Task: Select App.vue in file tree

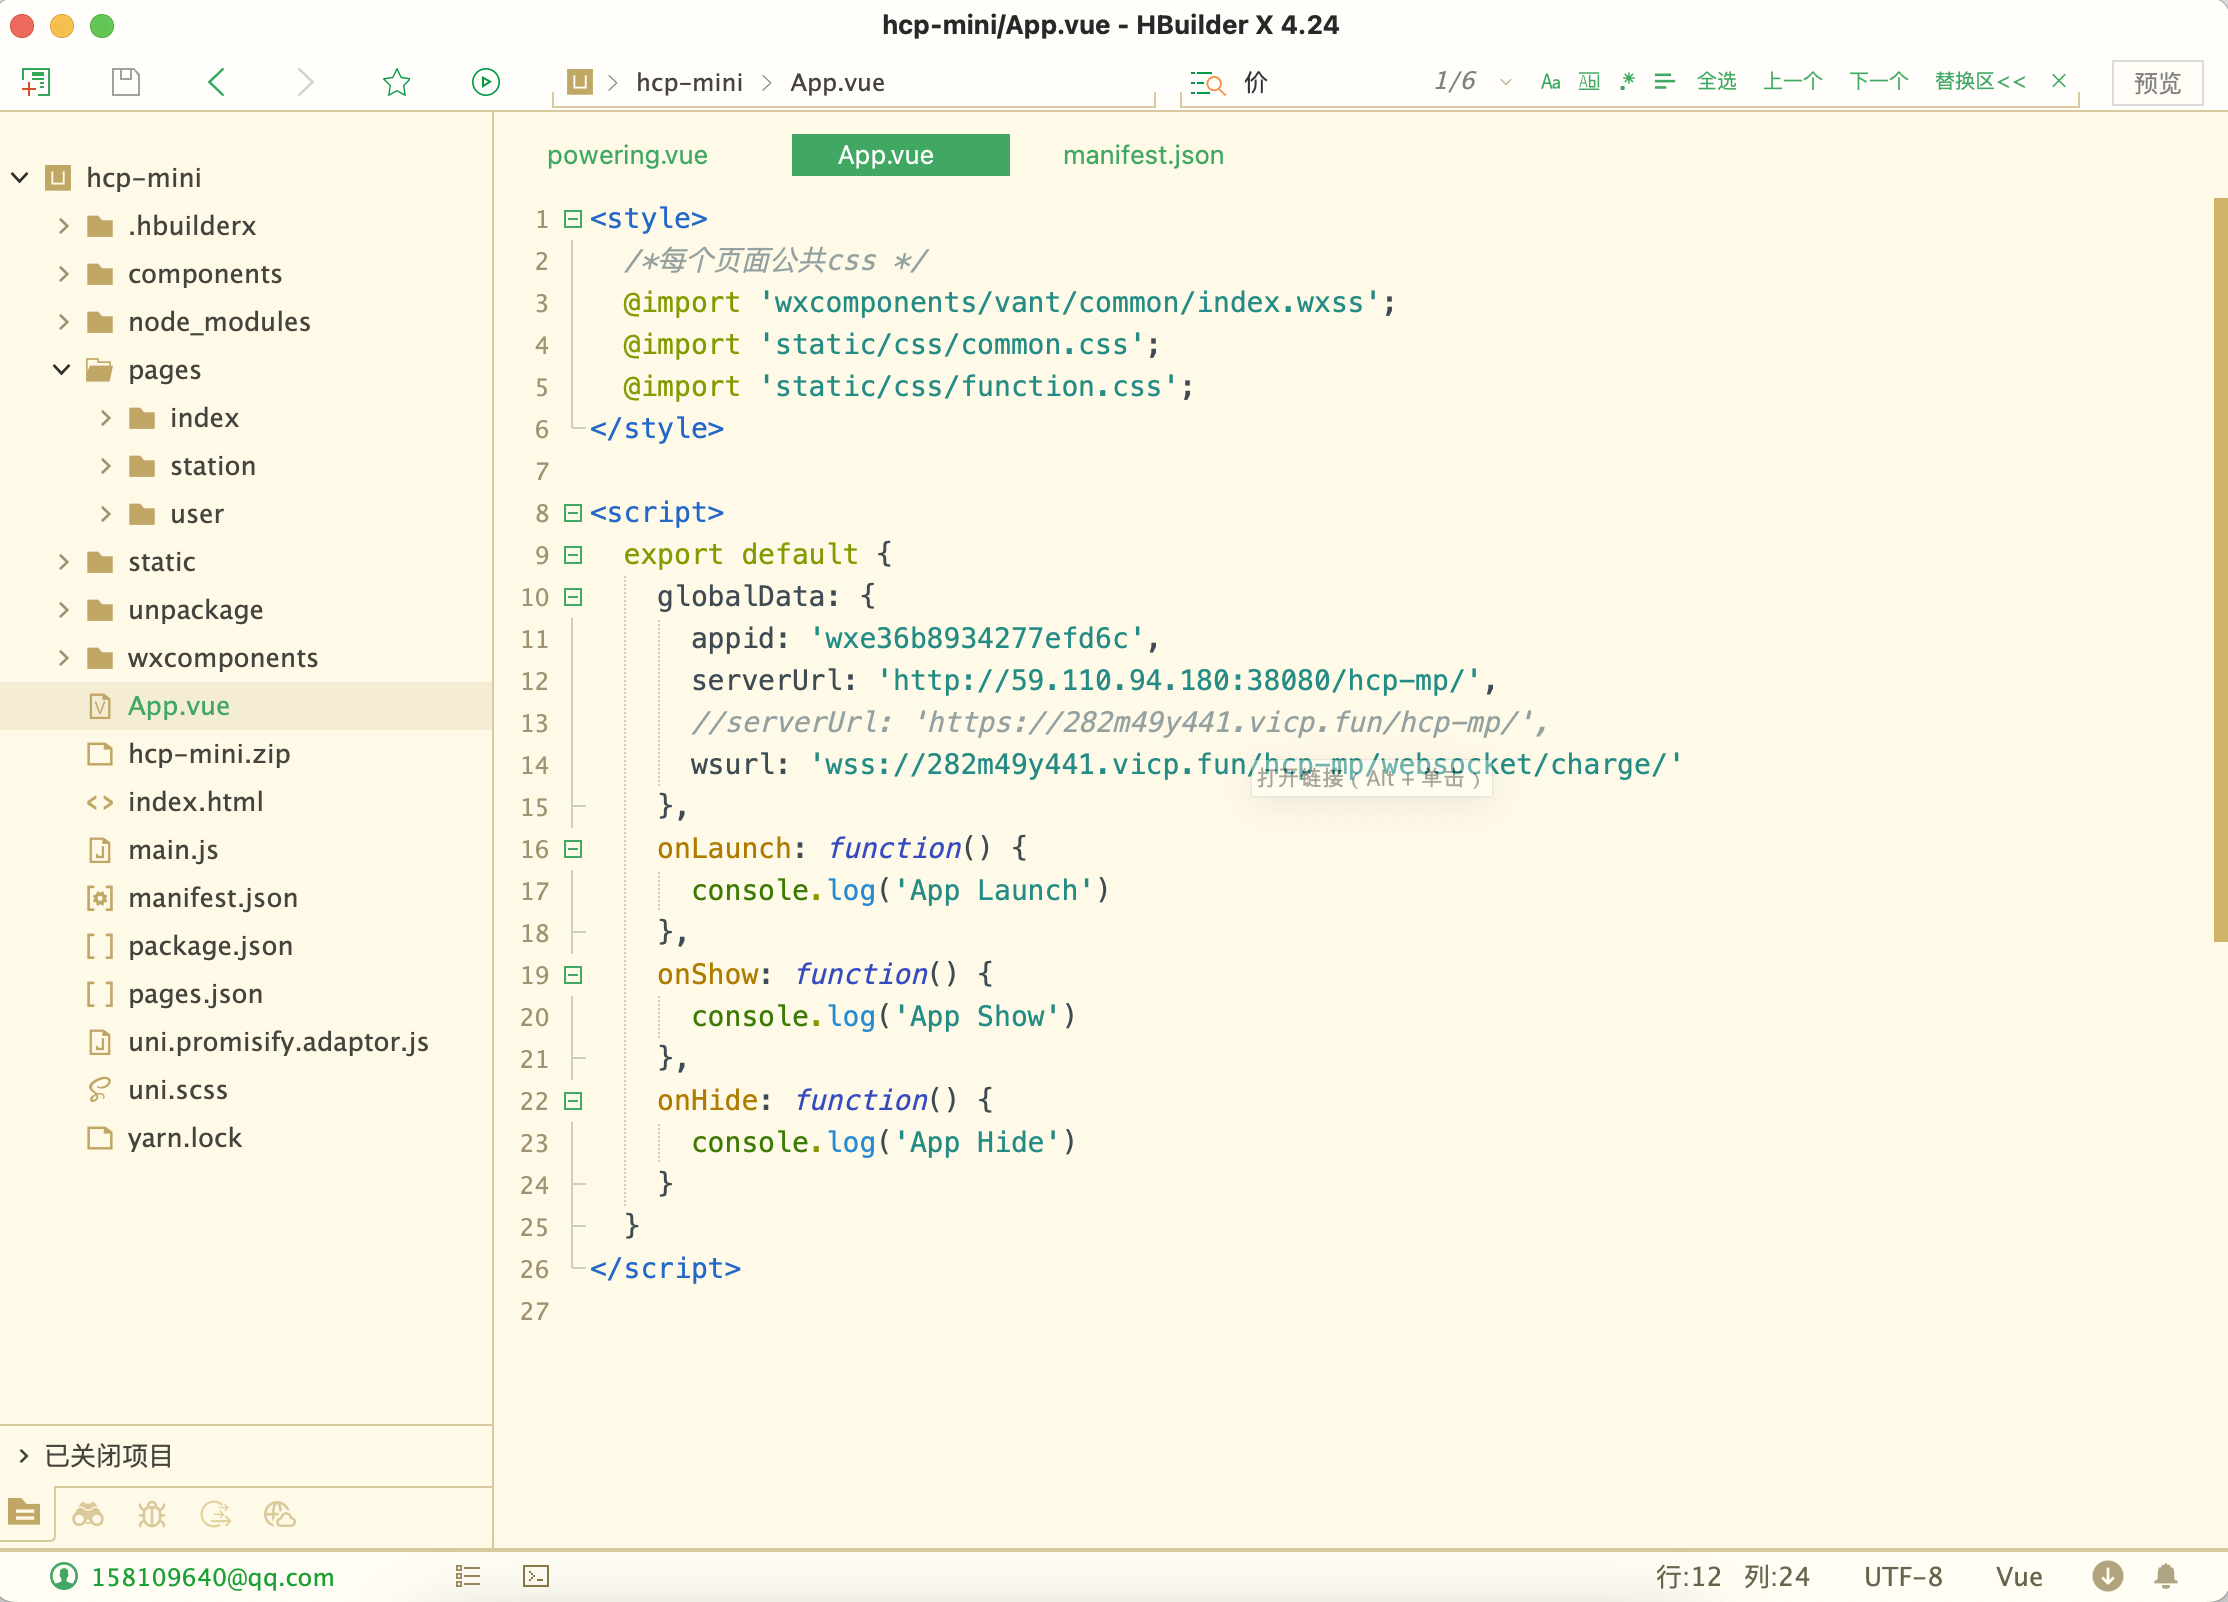Action: pyautogui.click(x=246, y=706)
